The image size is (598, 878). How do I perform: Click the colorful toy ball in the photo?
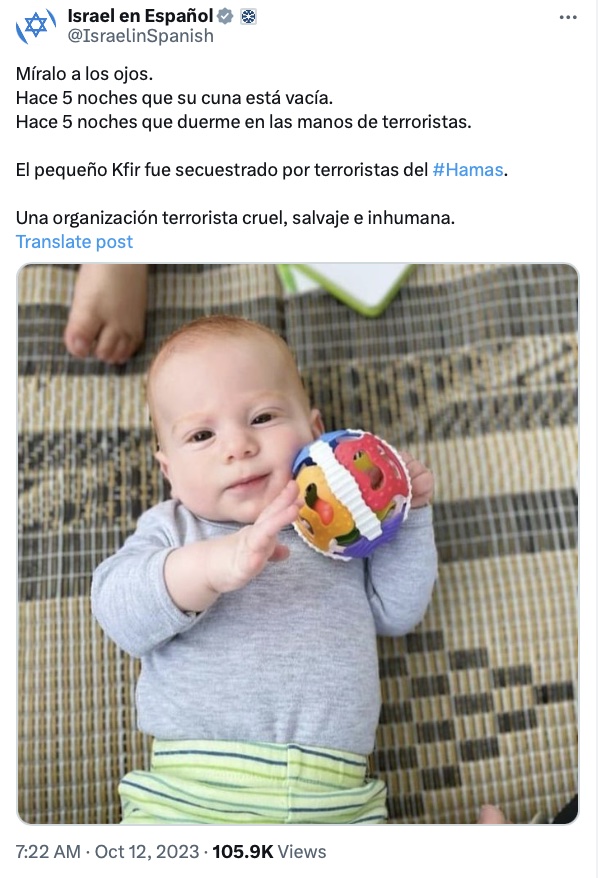click(x=352, y=493)
